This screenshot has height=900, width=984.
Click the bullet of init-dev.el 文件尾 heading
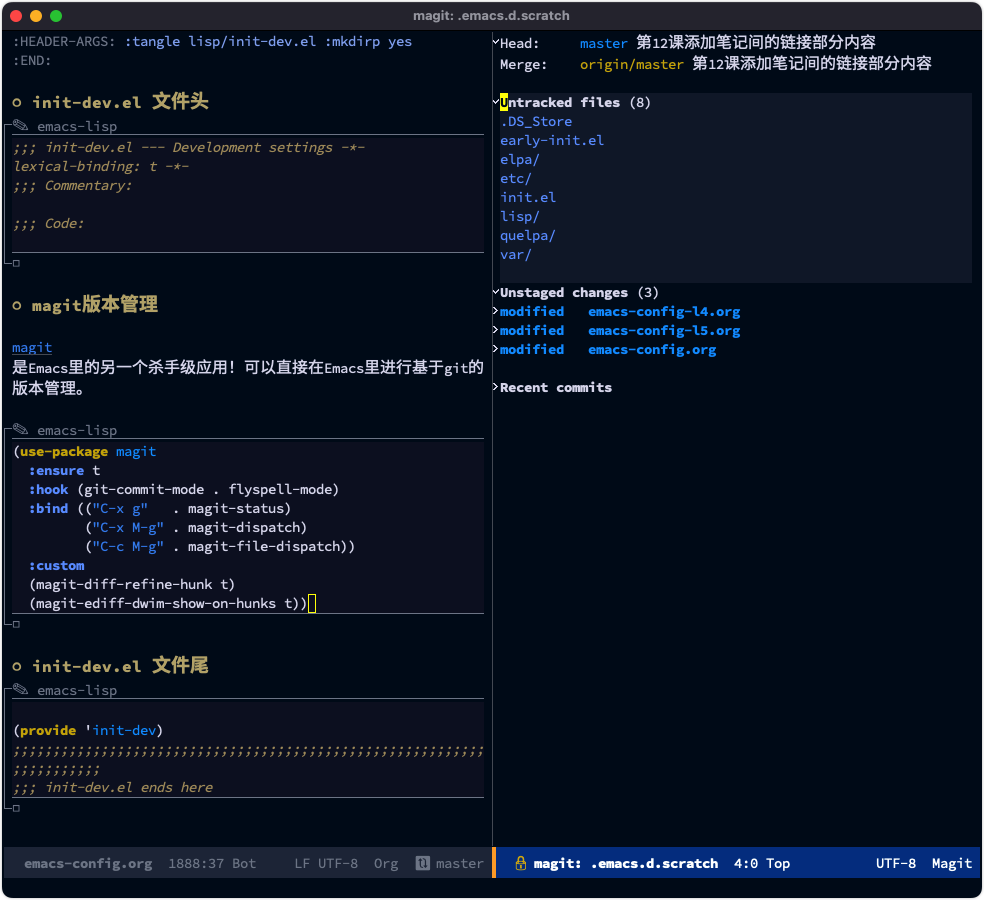[x=17, y=667]
